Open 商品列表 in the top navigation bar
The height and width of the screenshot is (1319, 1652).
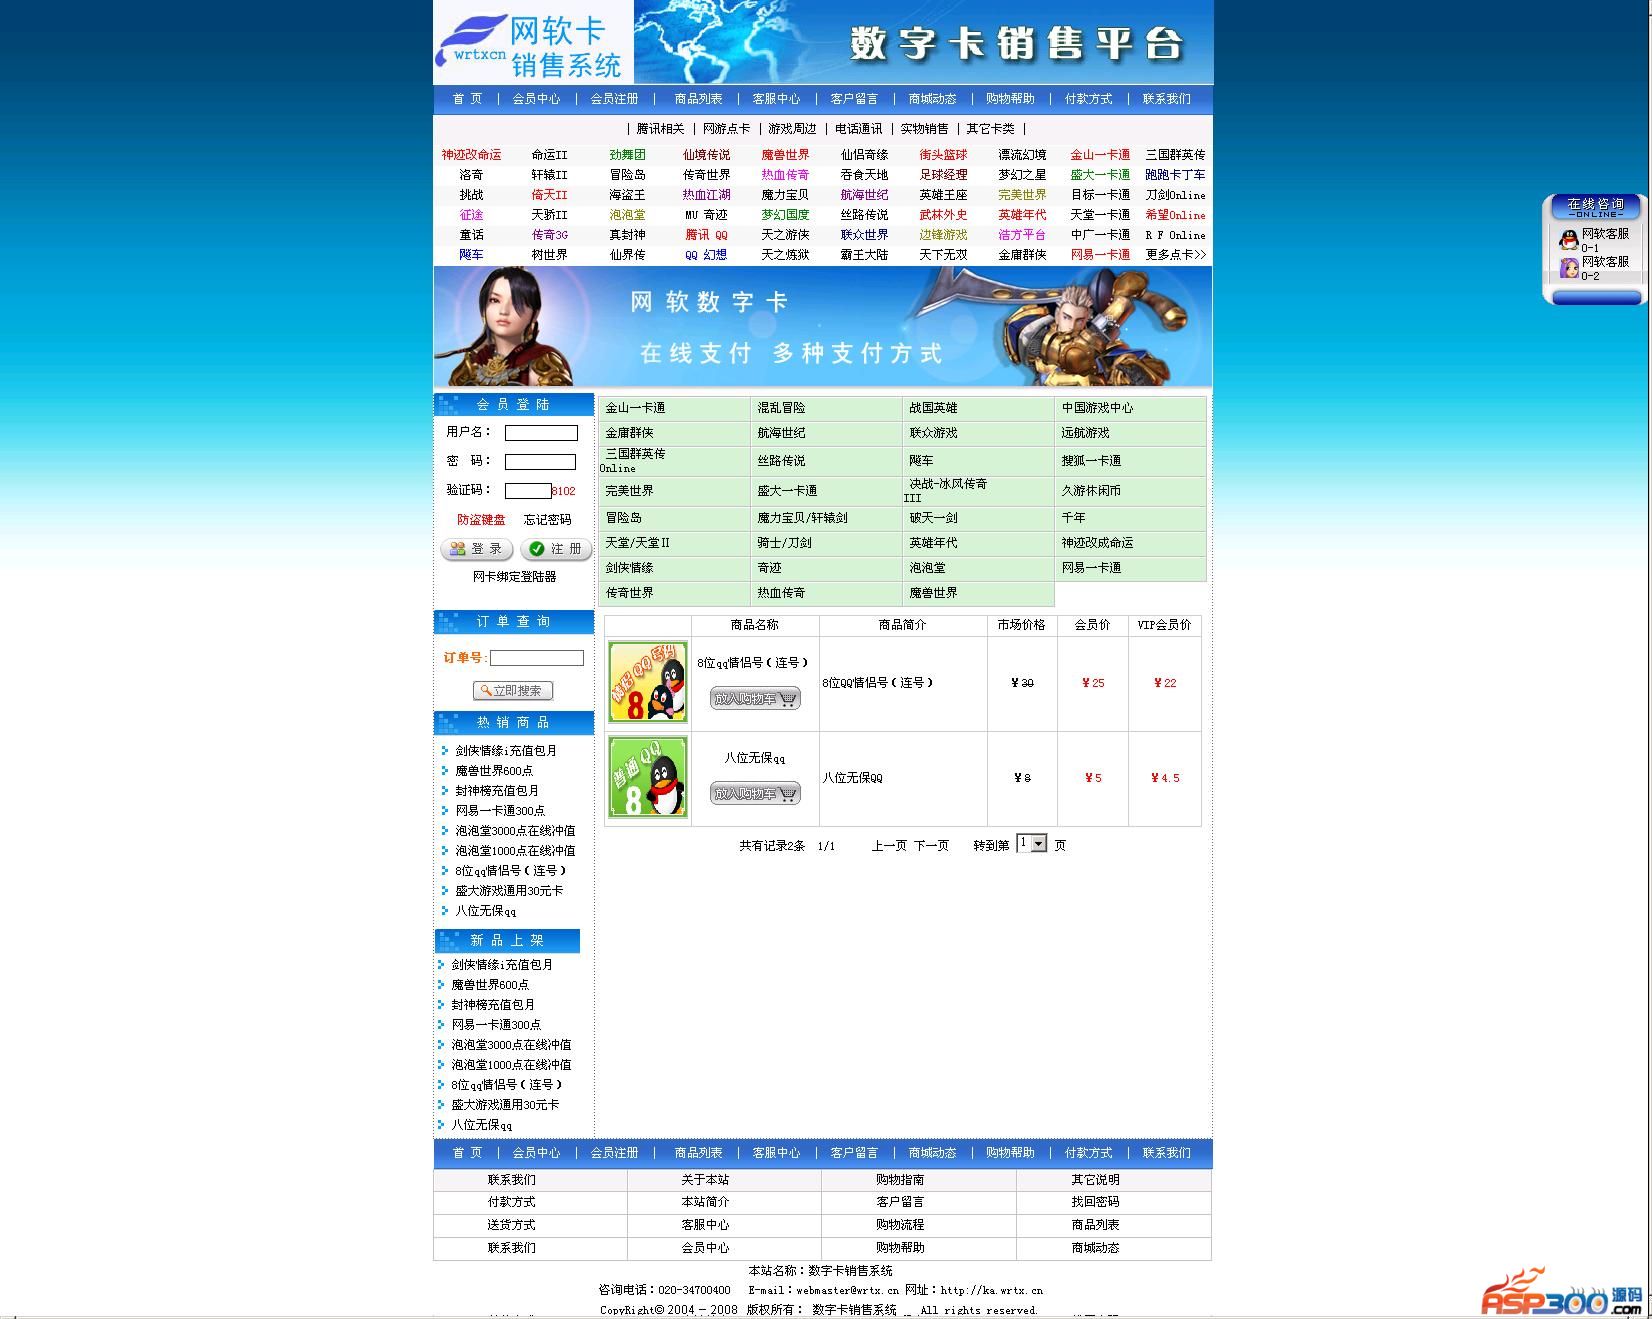tap(698, 99)
